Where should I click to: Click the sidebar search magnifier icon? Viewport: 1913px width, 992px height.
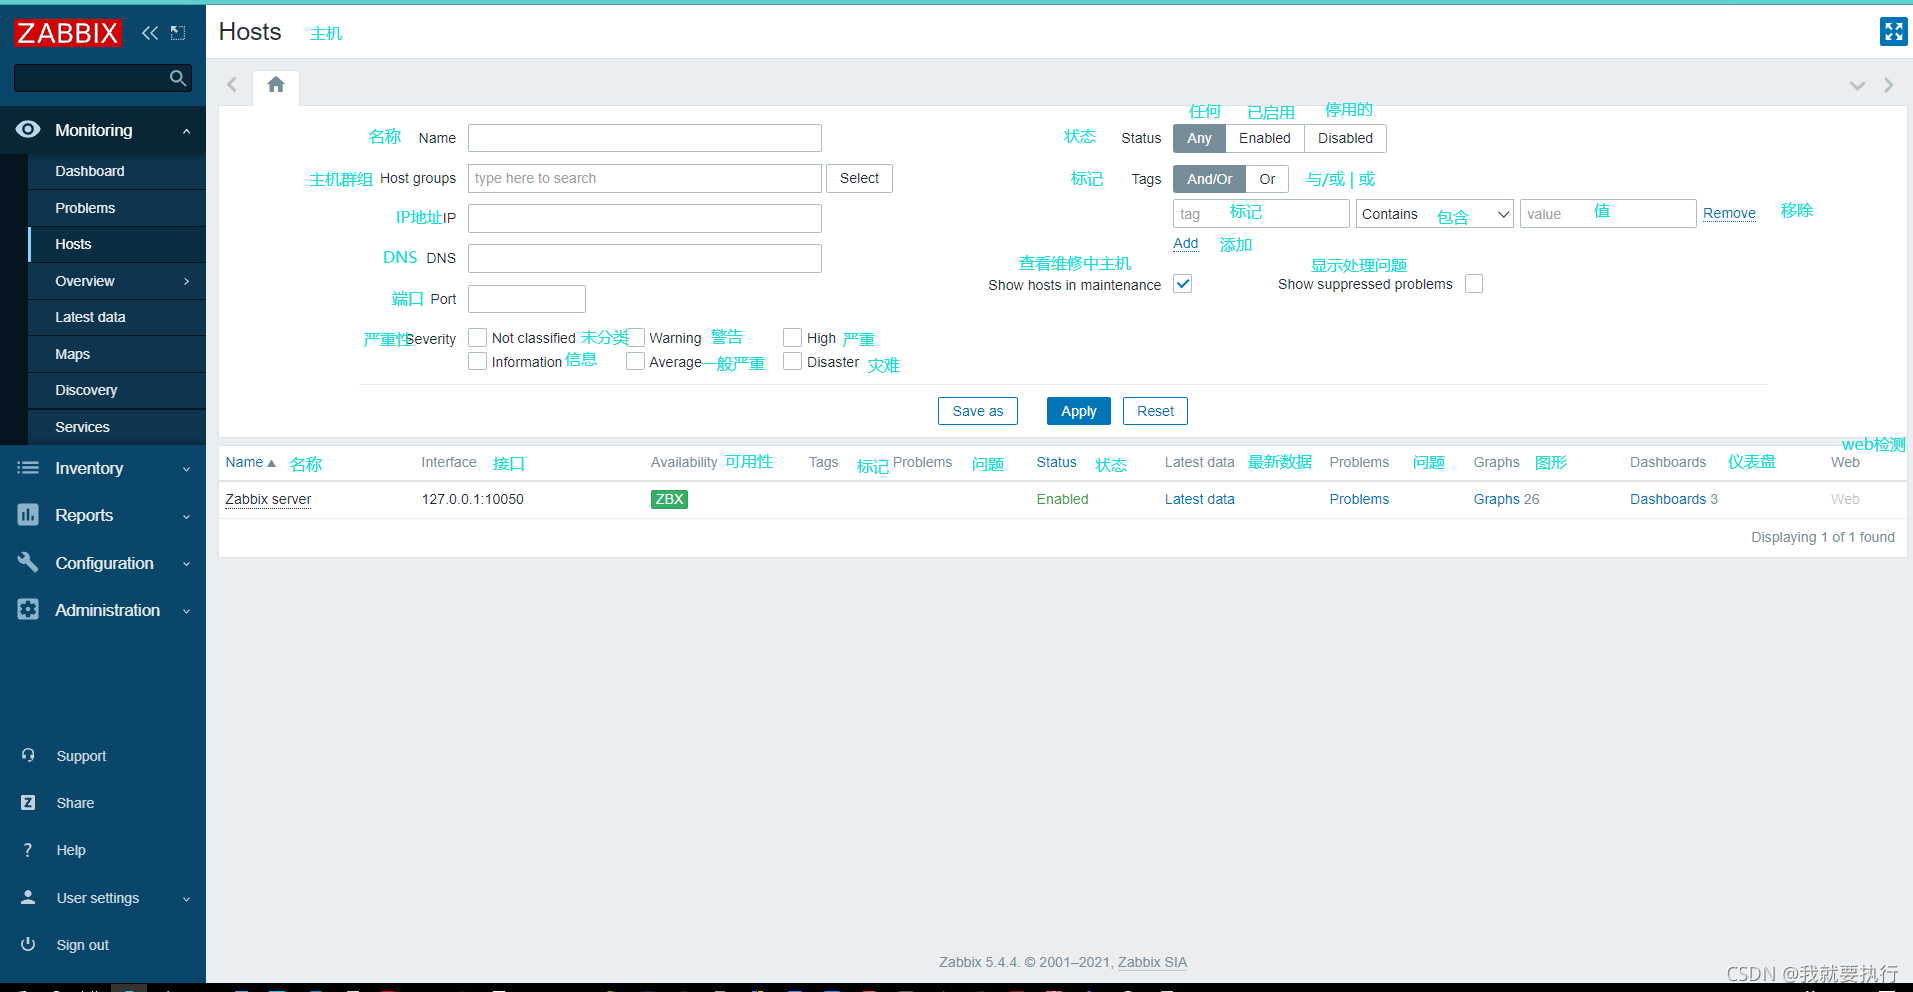(178, 78)
